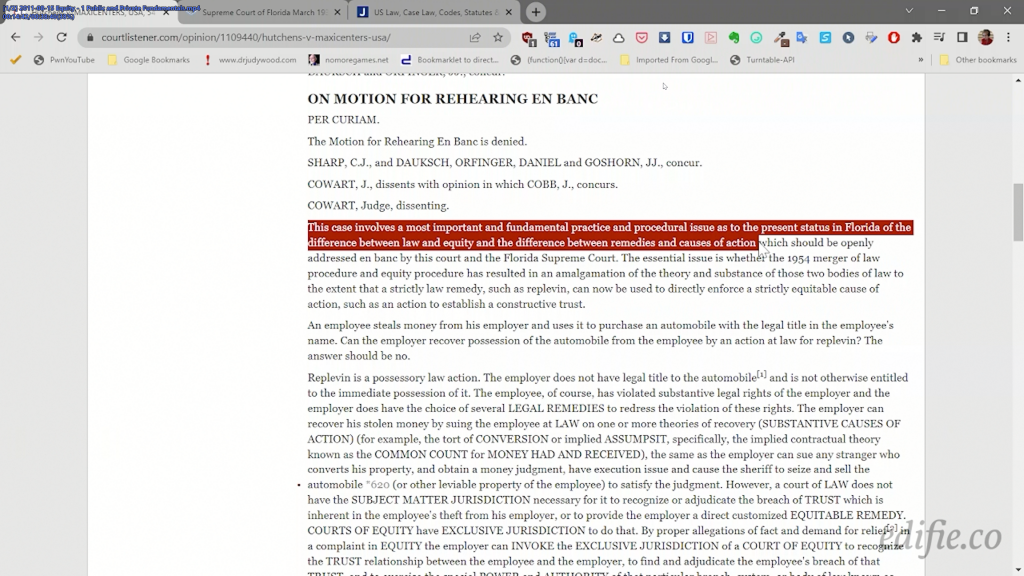
Task: Open the Imported From Google folder
Action: coord(669,59)
